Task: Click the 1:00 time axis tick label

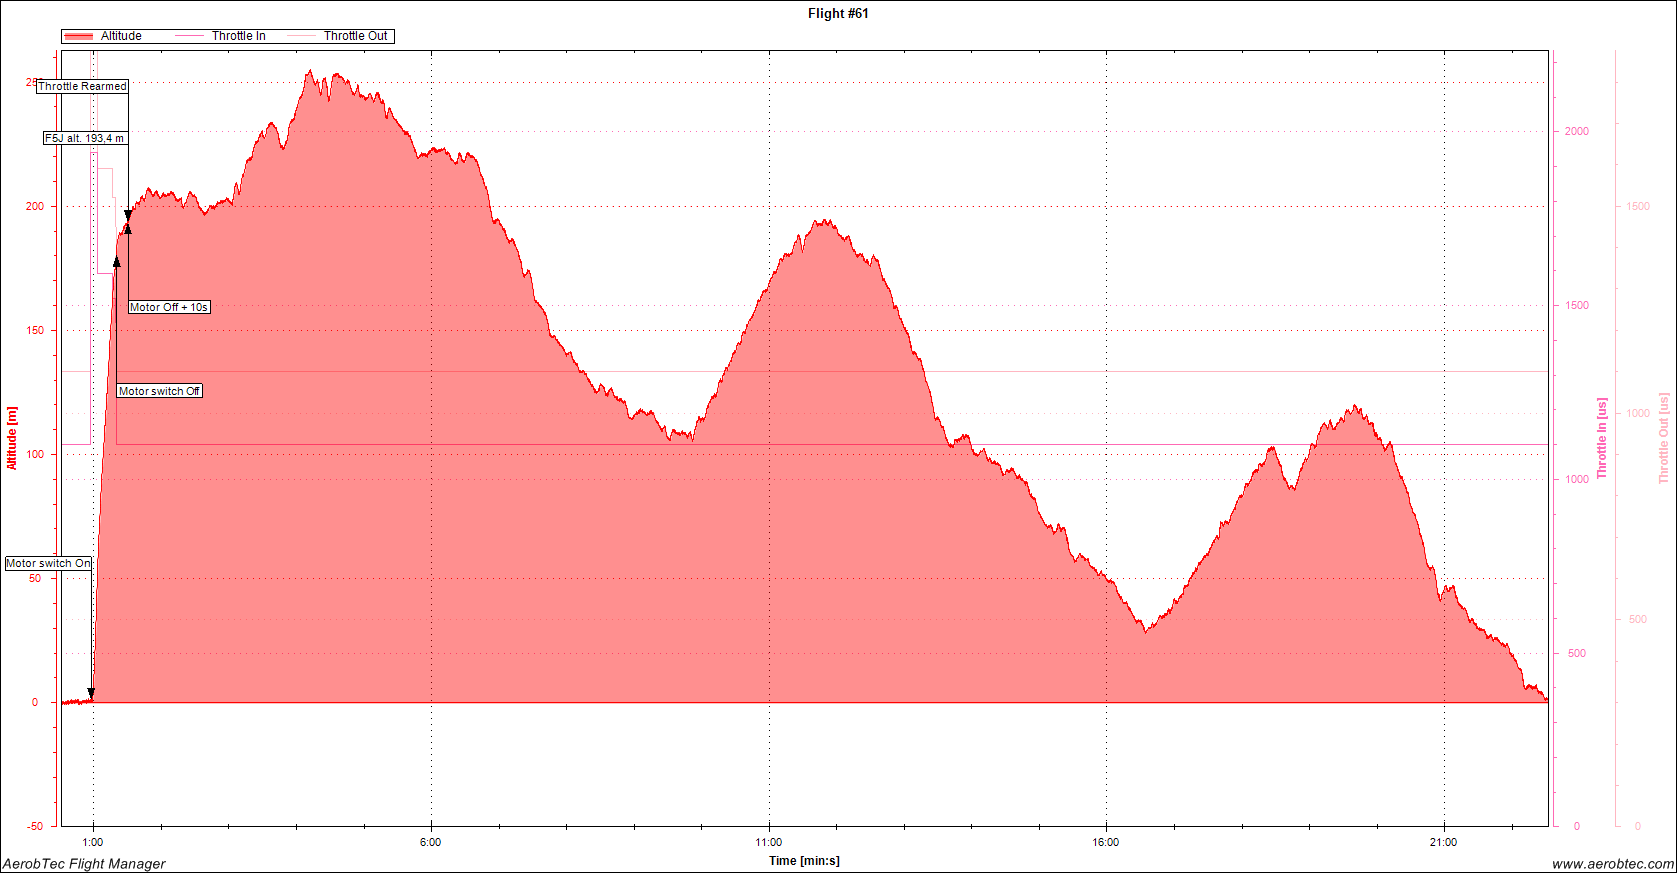Action: [93, 842]
